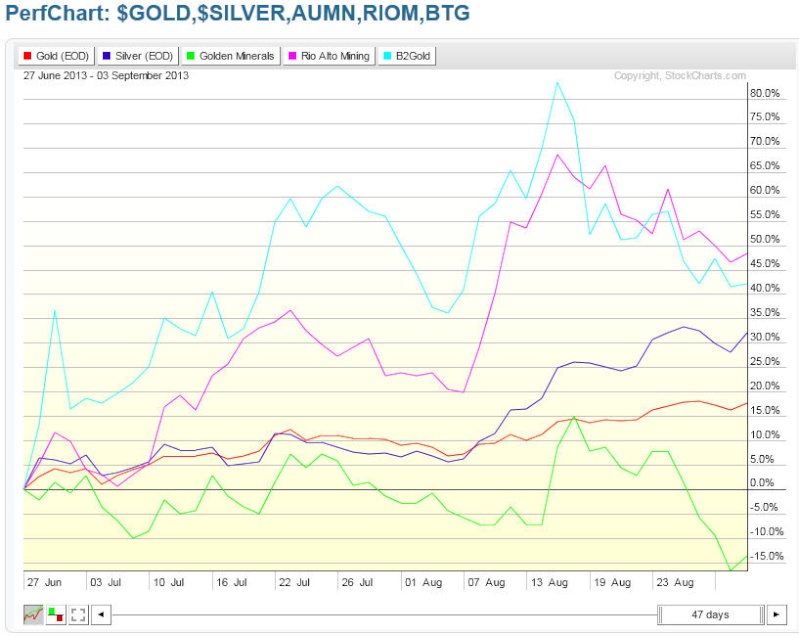Click the magenta Rio Alto color swatch
799x636 pixels.
tap(292, 56)
